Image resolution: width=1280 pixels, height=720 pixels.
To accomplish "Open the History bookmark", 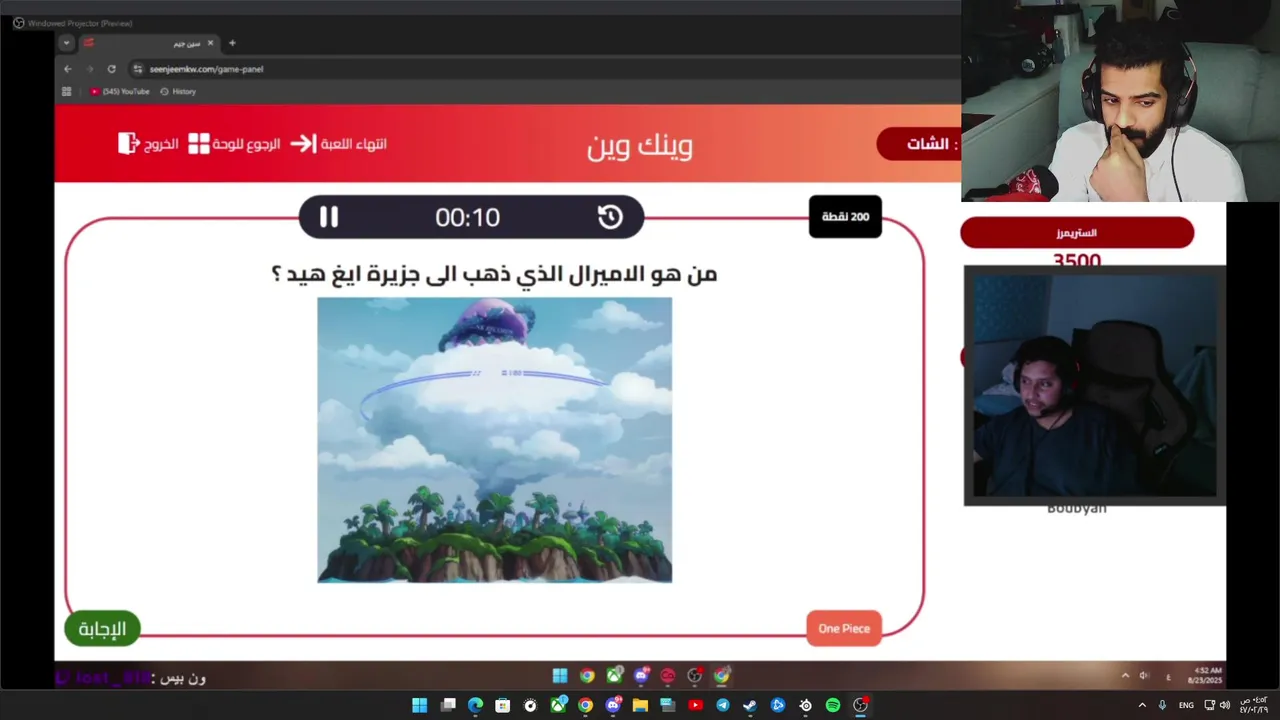I will point(178,91).
